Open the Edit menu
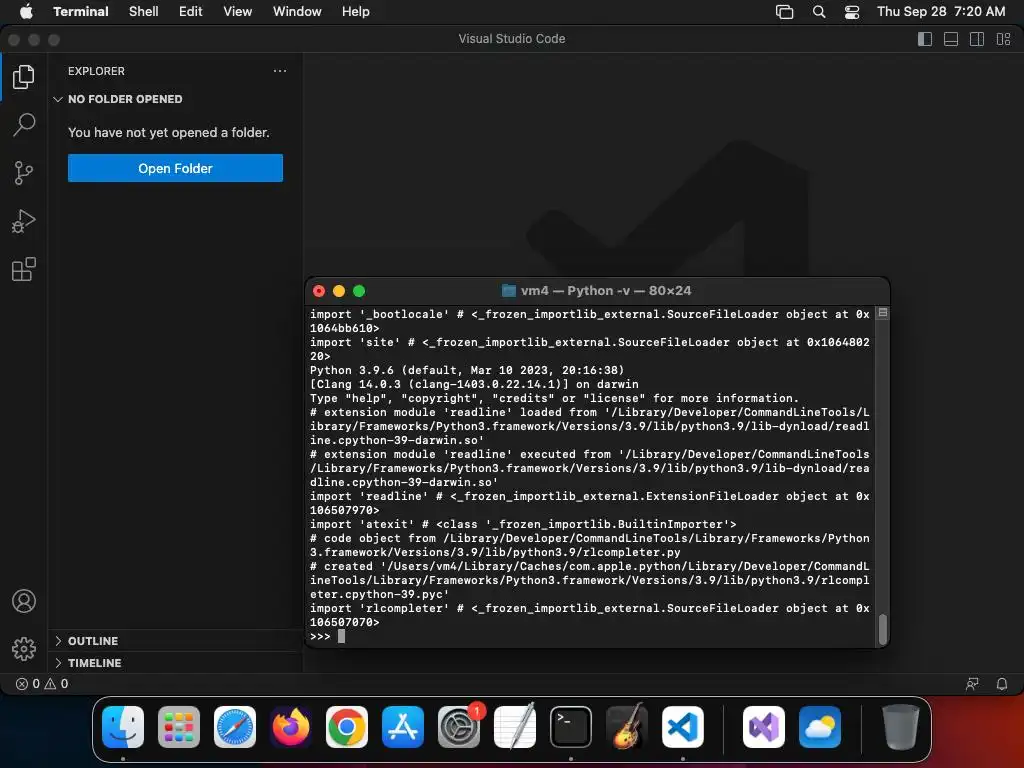 191,11
